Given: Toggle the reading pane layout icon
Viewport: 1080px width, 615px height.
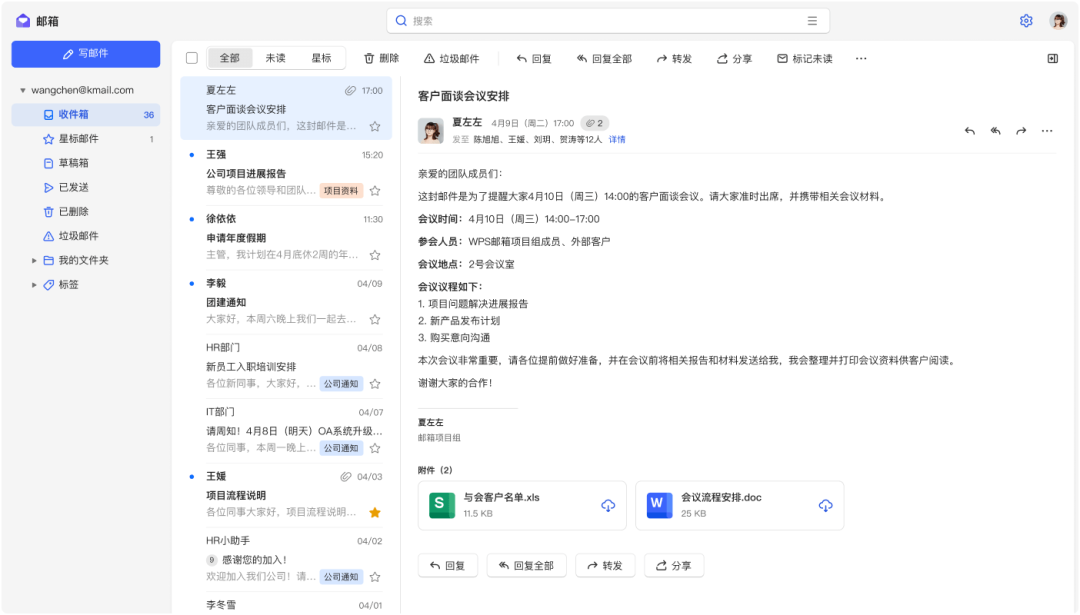Looking at the screenshot, I should tap(1052, 59).
